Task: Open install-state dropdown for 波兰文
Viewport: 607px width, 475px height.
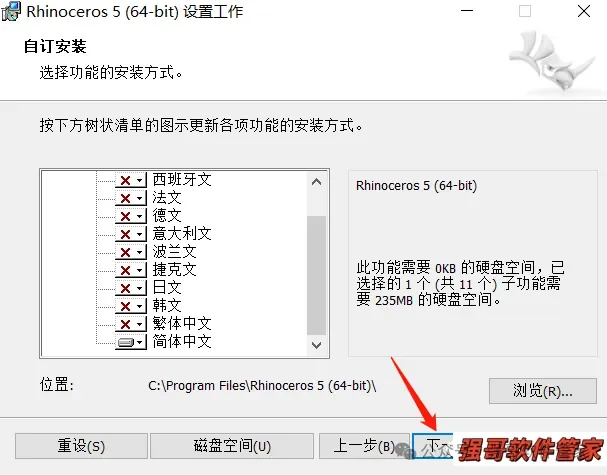Action: (x=131, y=252)
